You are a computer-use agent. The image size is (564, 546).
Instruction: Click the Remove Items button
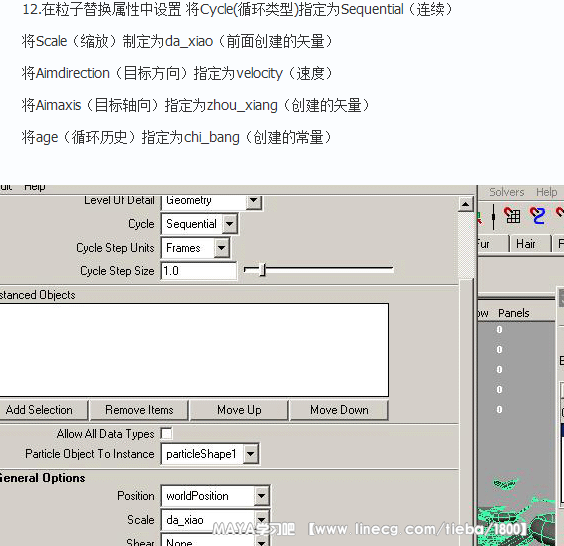tap(139, 410)
